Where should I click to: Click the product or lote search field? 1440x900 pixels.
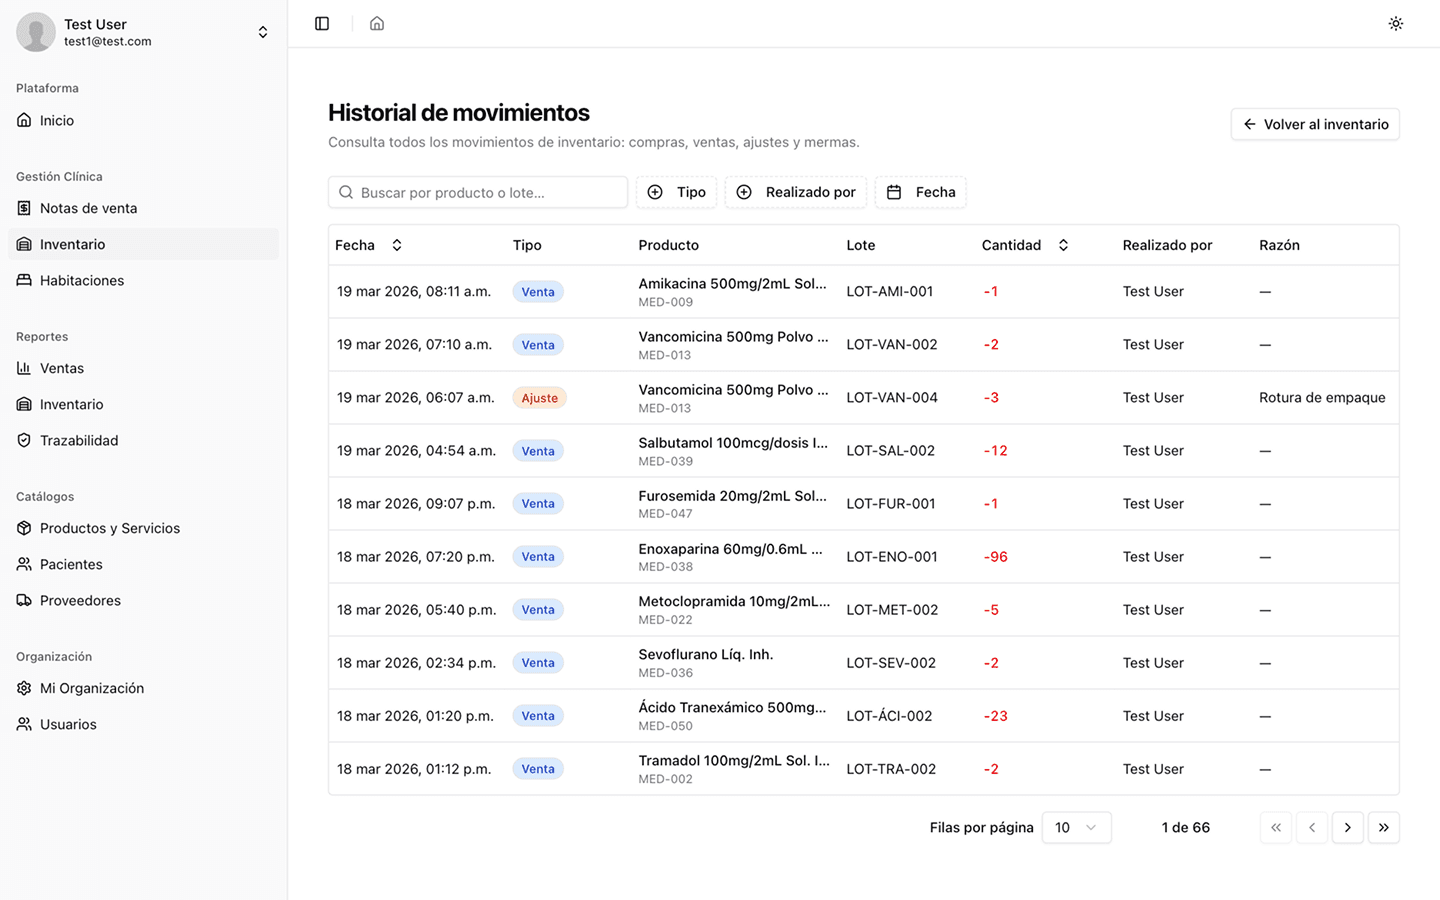478,193
